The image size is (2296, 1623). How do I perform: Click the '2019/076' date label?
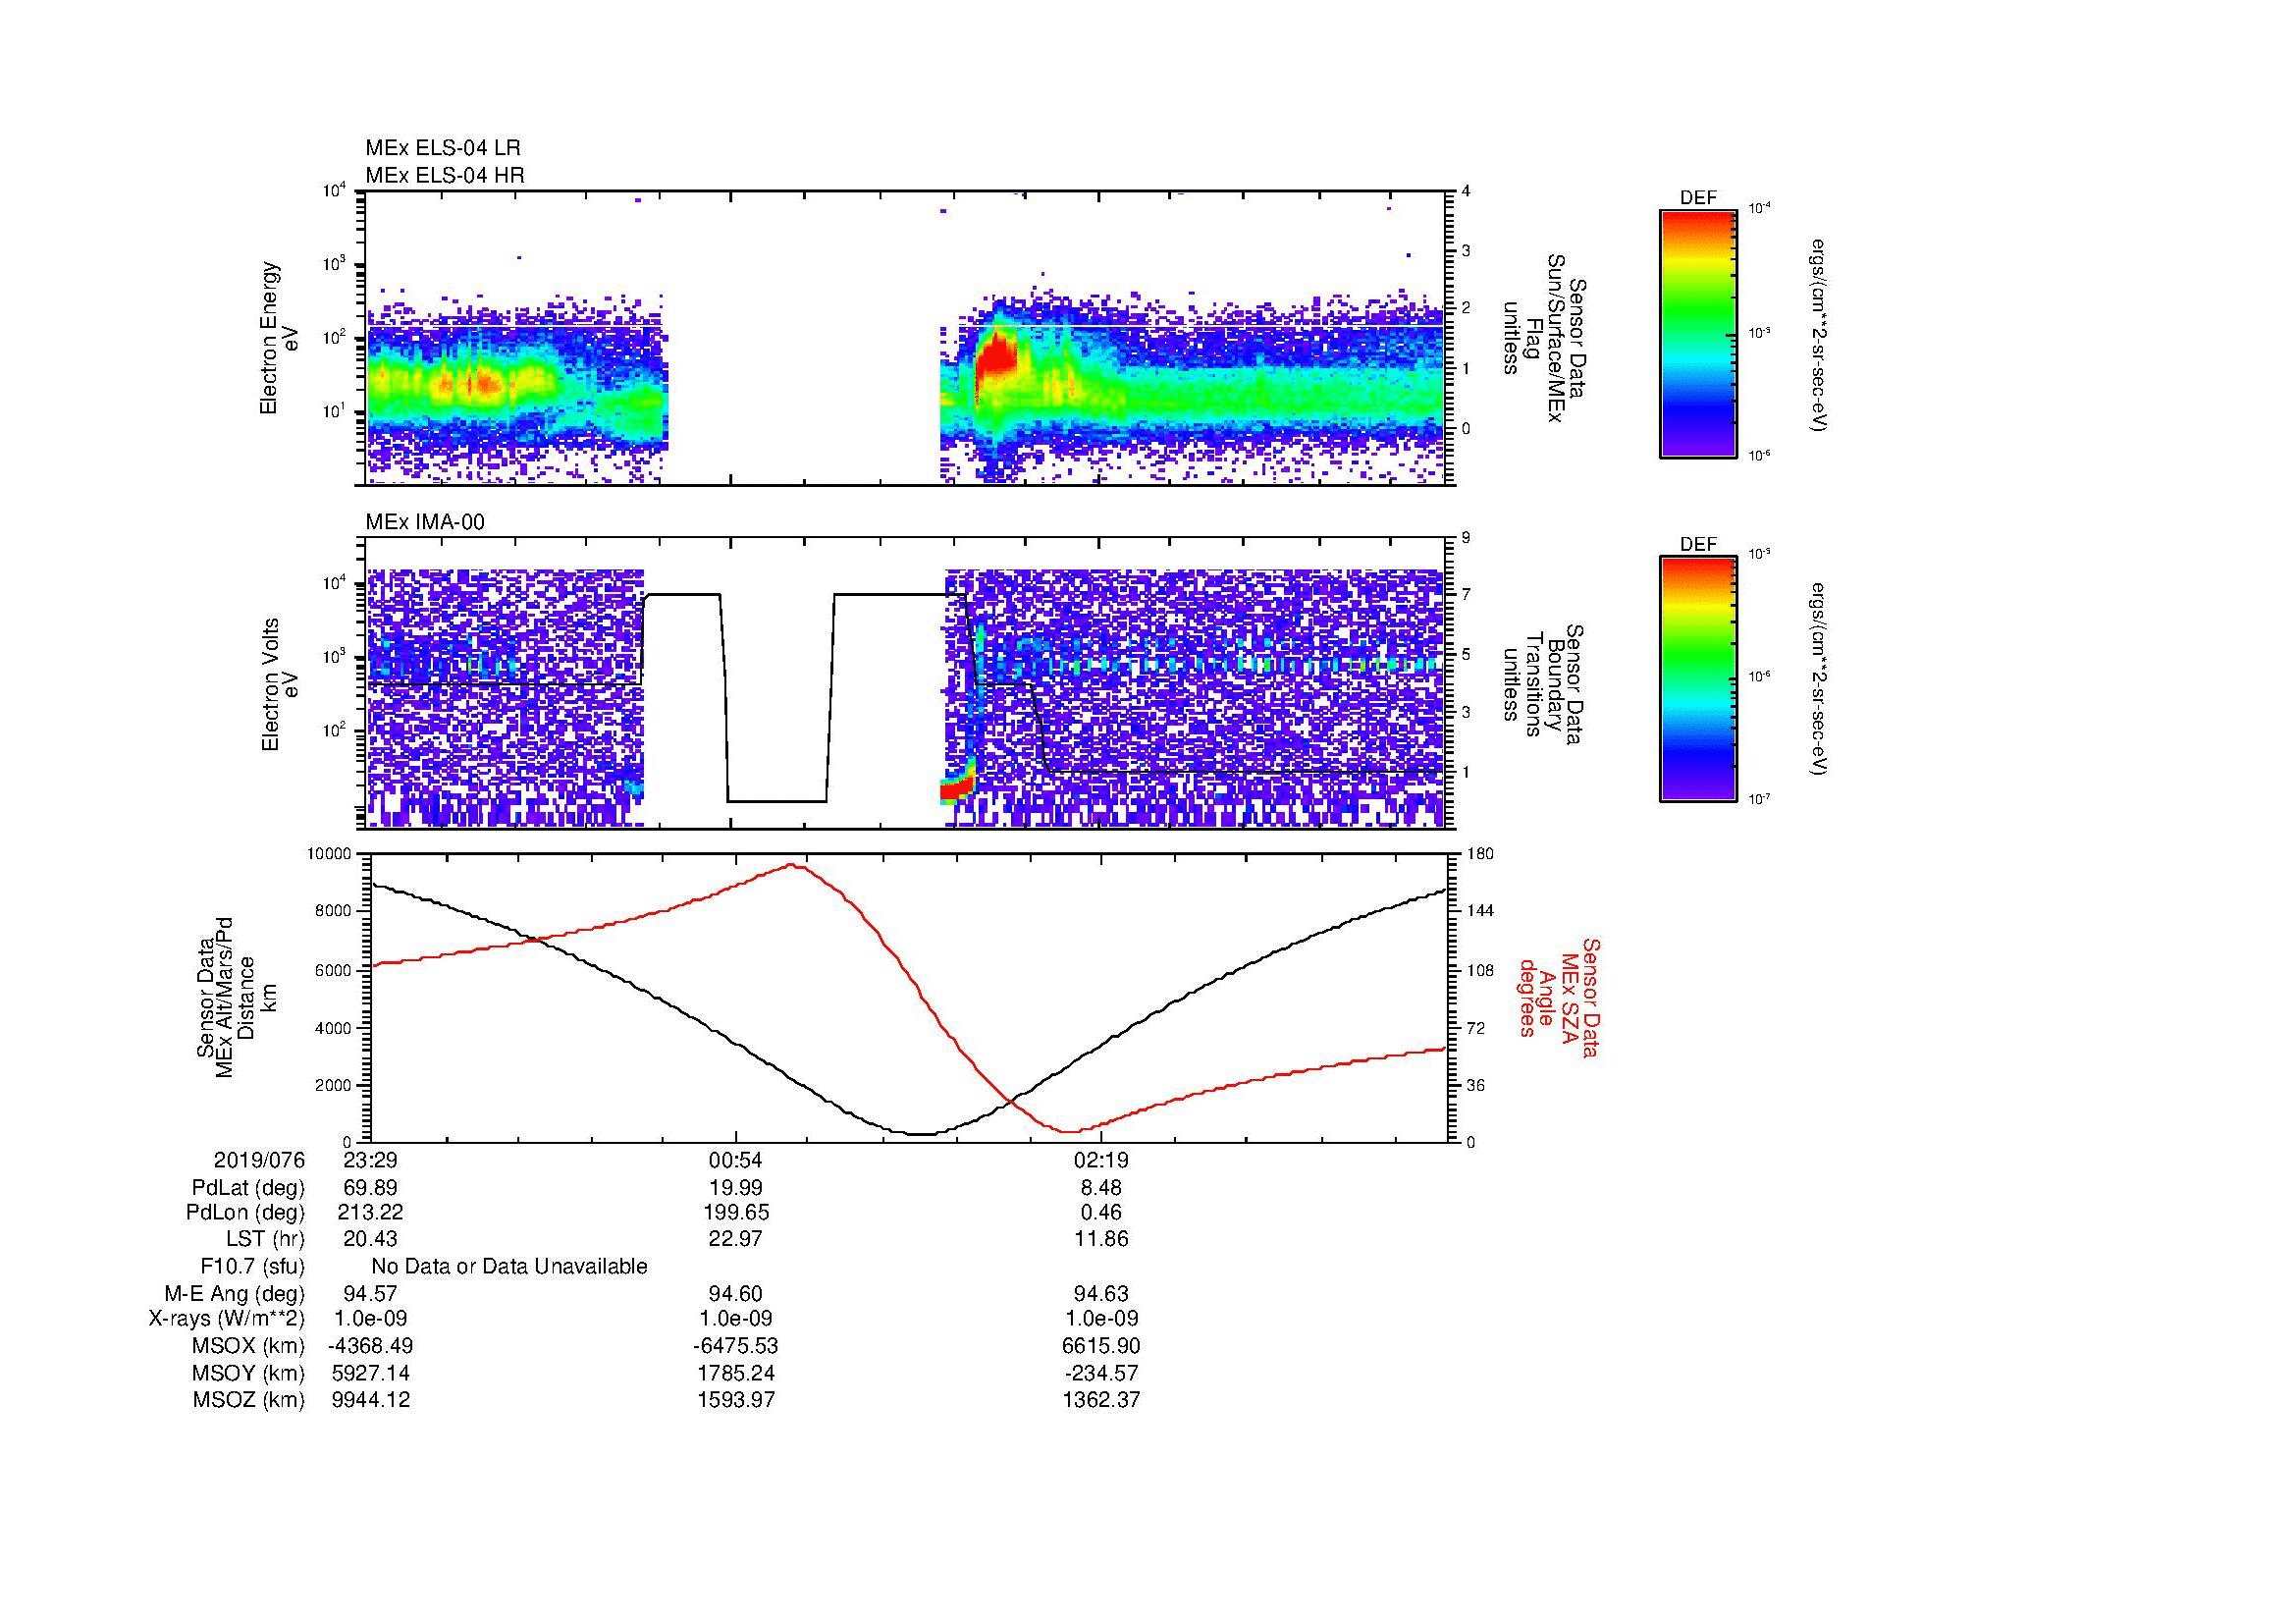point(259,1161)
